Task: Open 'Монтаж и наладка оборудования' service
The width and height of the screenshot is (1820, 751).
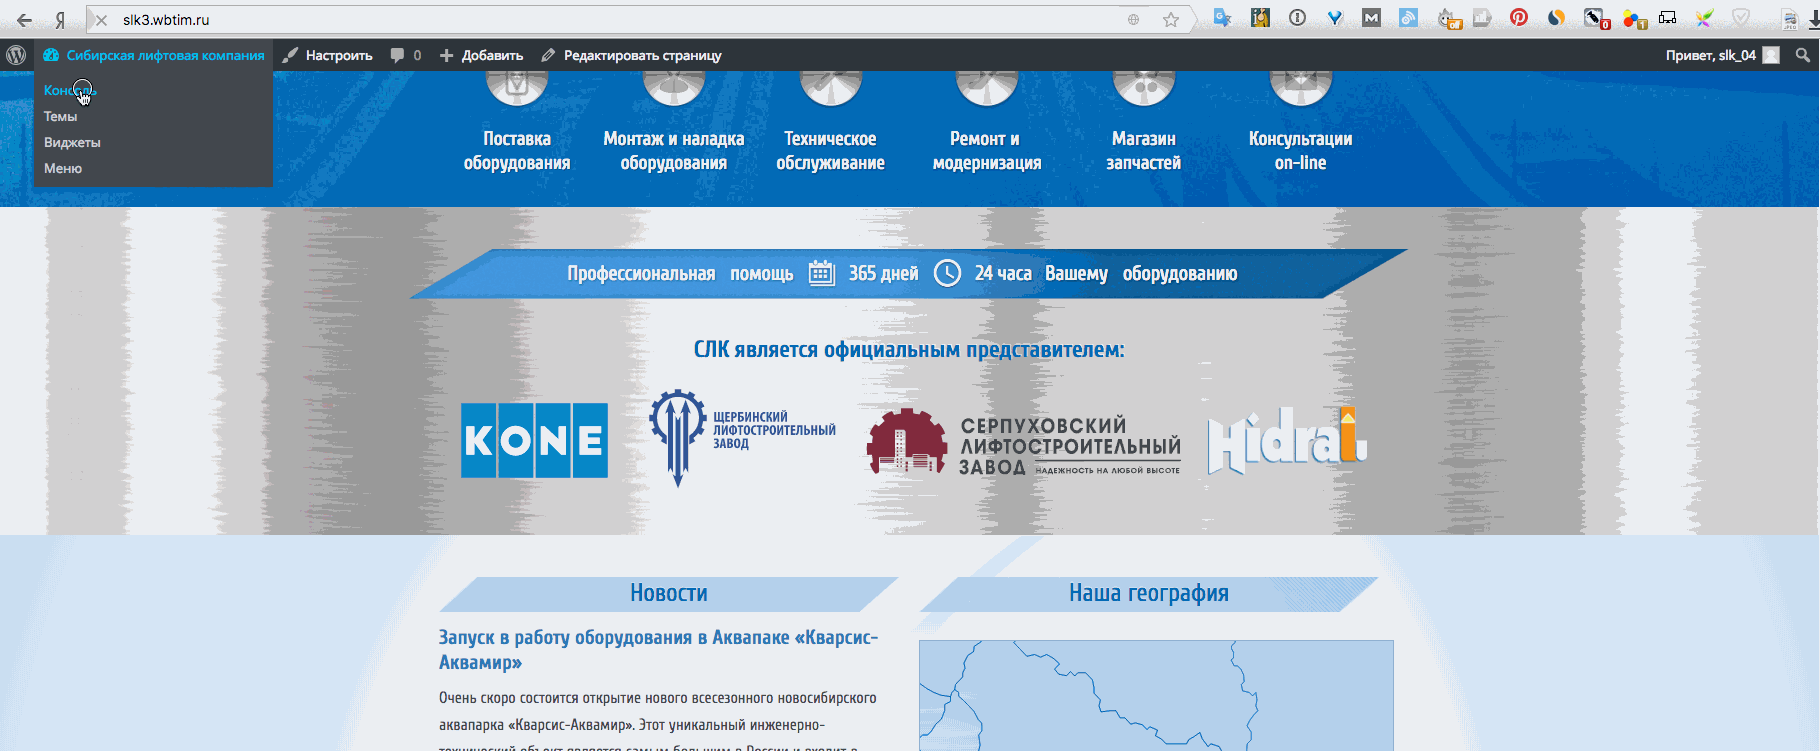Action: click(x=674, y=150)
